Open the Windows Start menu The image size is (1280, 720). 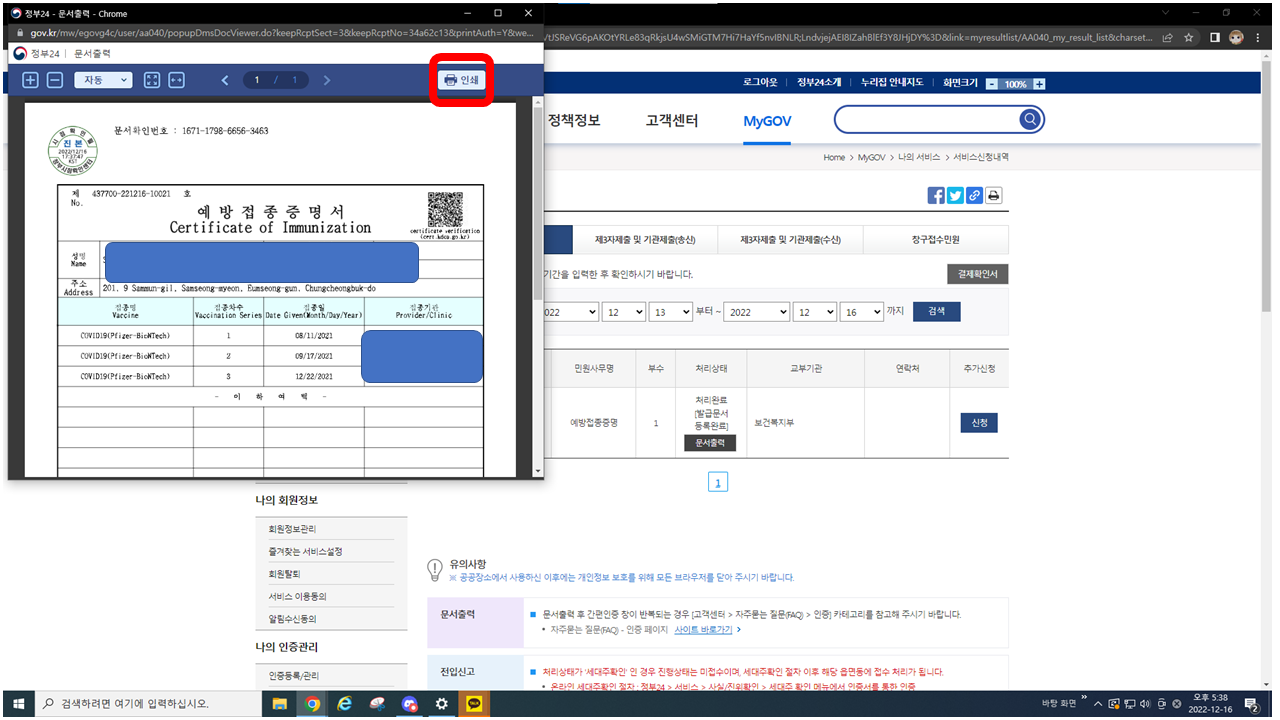tap(18, 704)
